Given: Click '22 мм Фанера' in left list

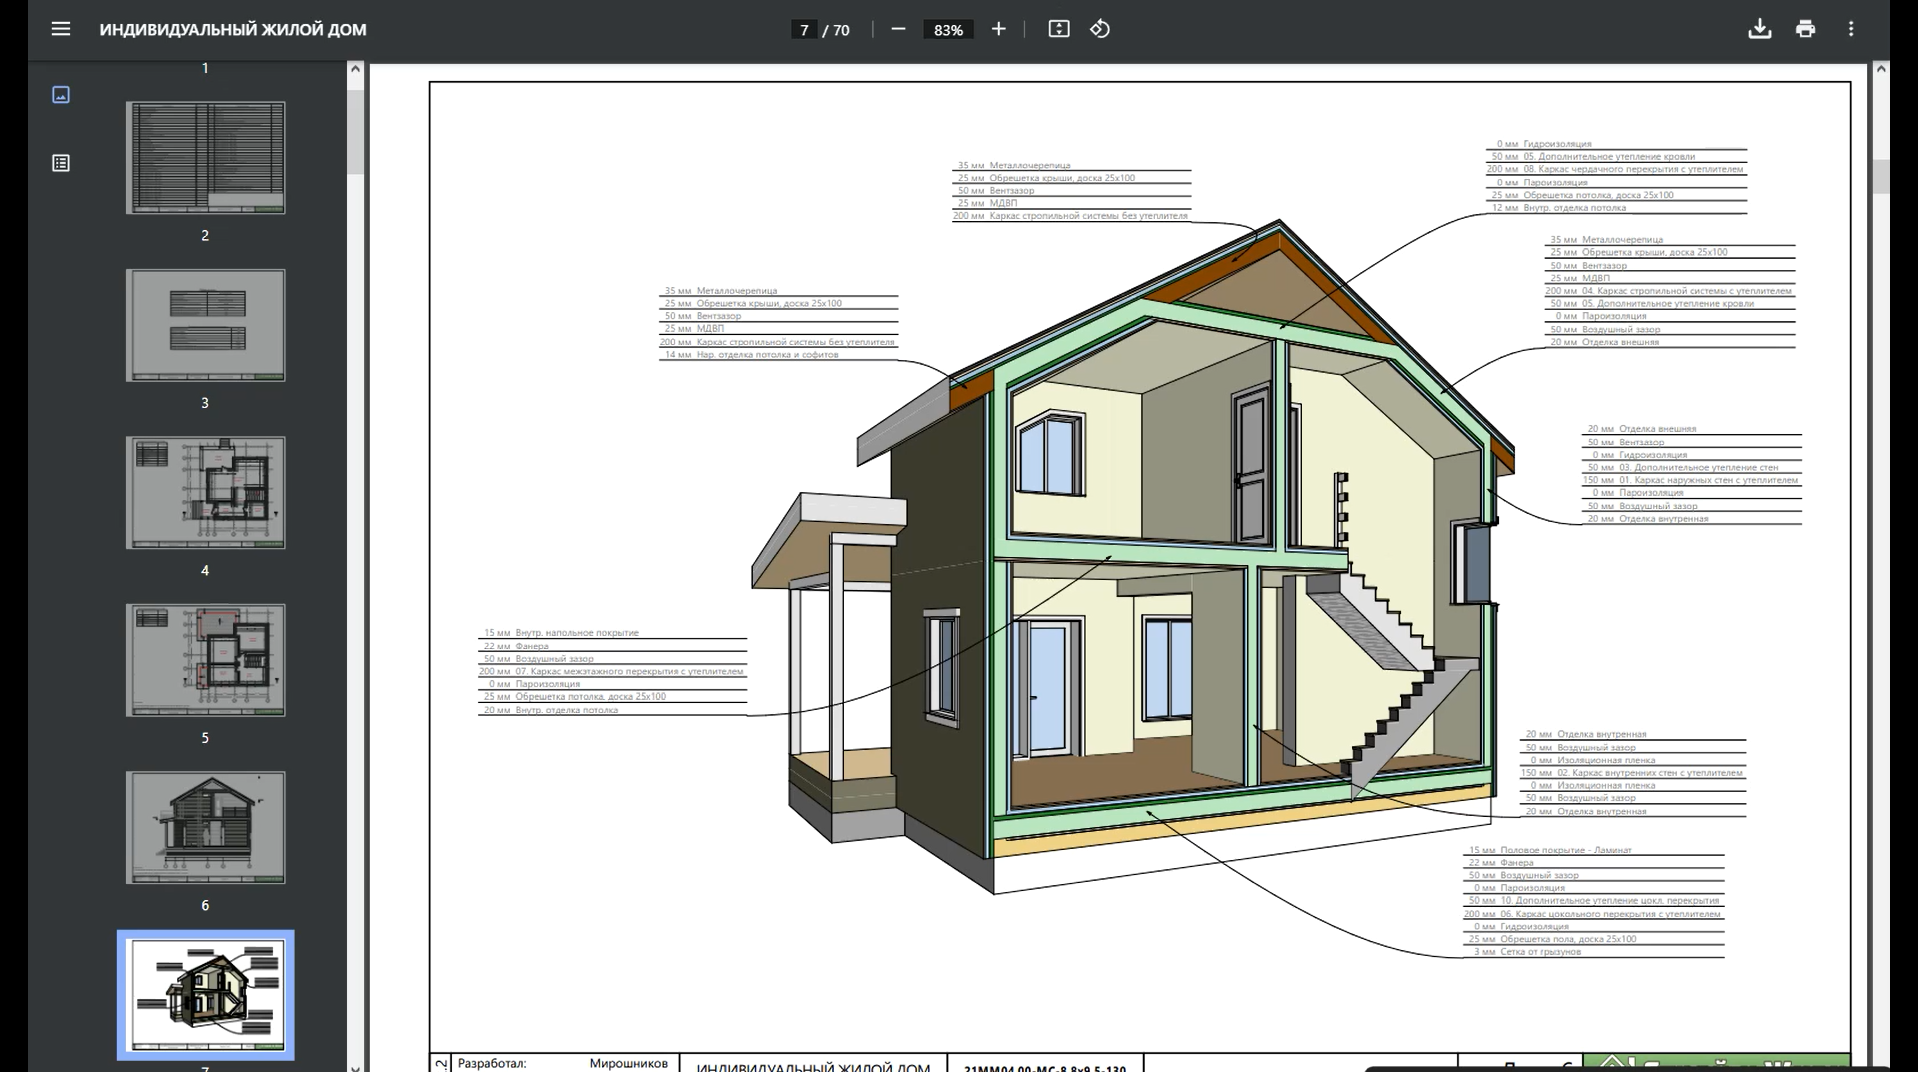Looking at the screenshot, I should tap(516, 646).
